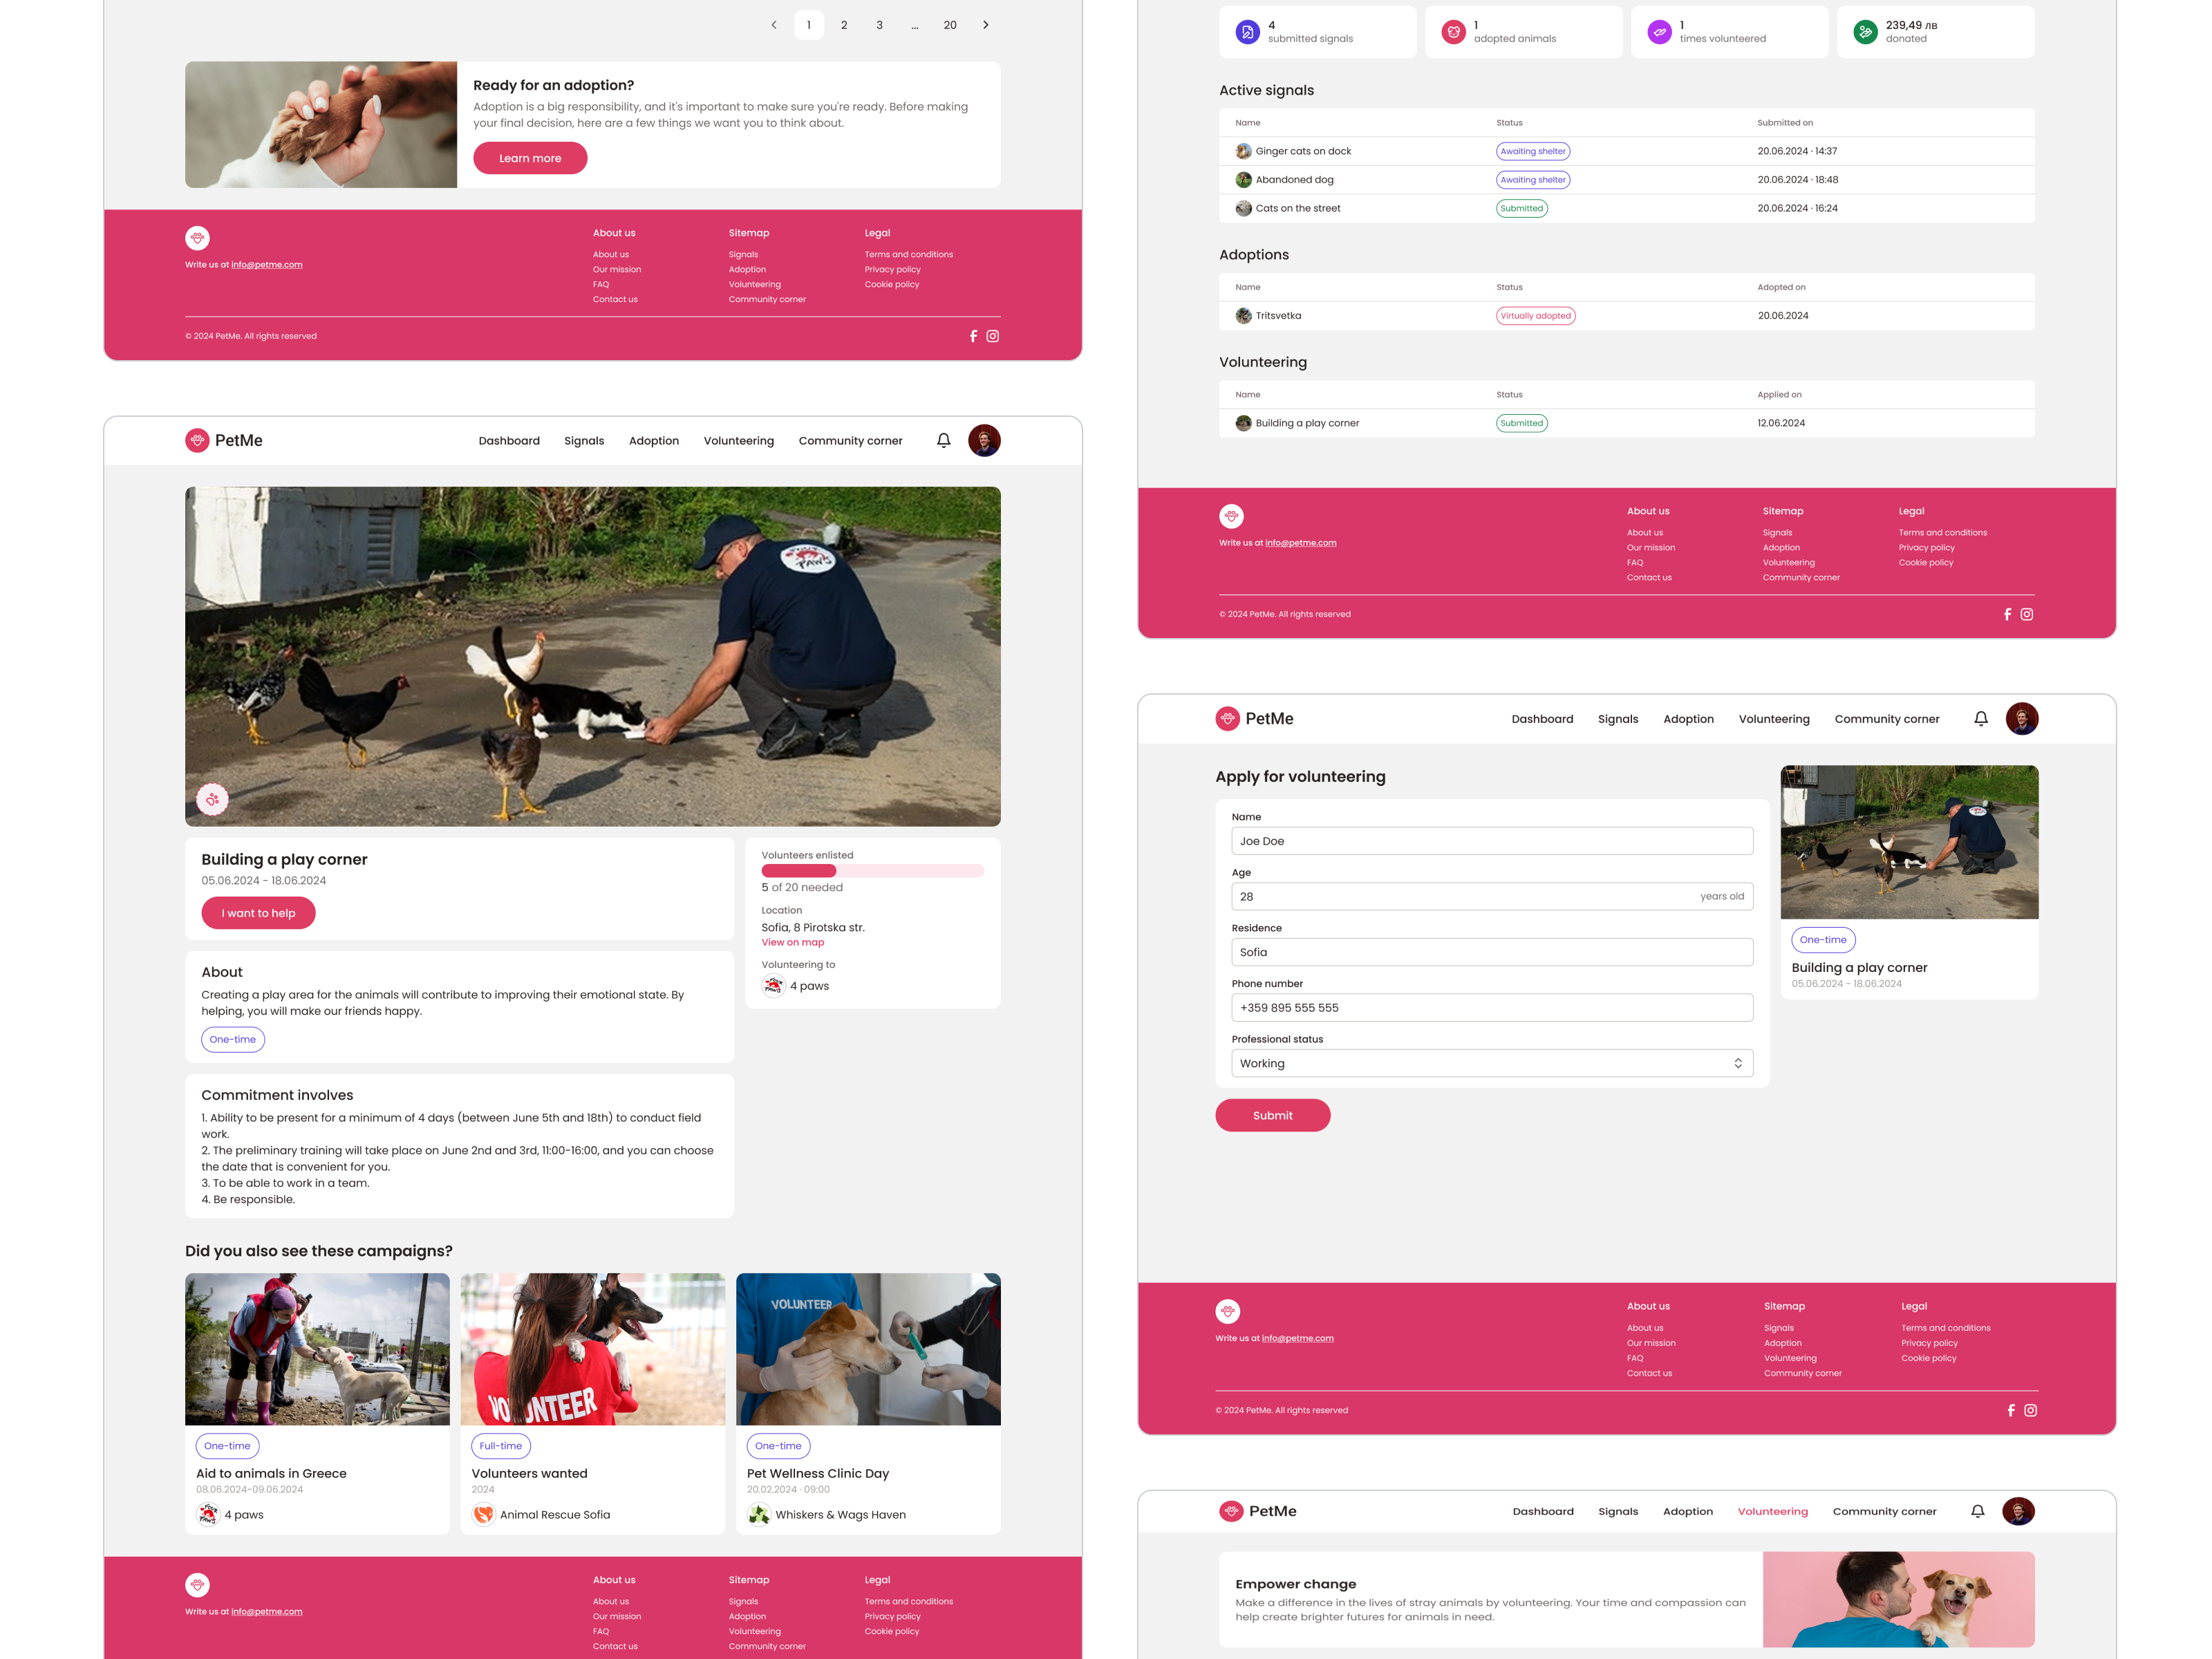The height and width of the screenshot is (1659, 2212).
Task: Select page 2 in the pagination
Action: point(844,25)
